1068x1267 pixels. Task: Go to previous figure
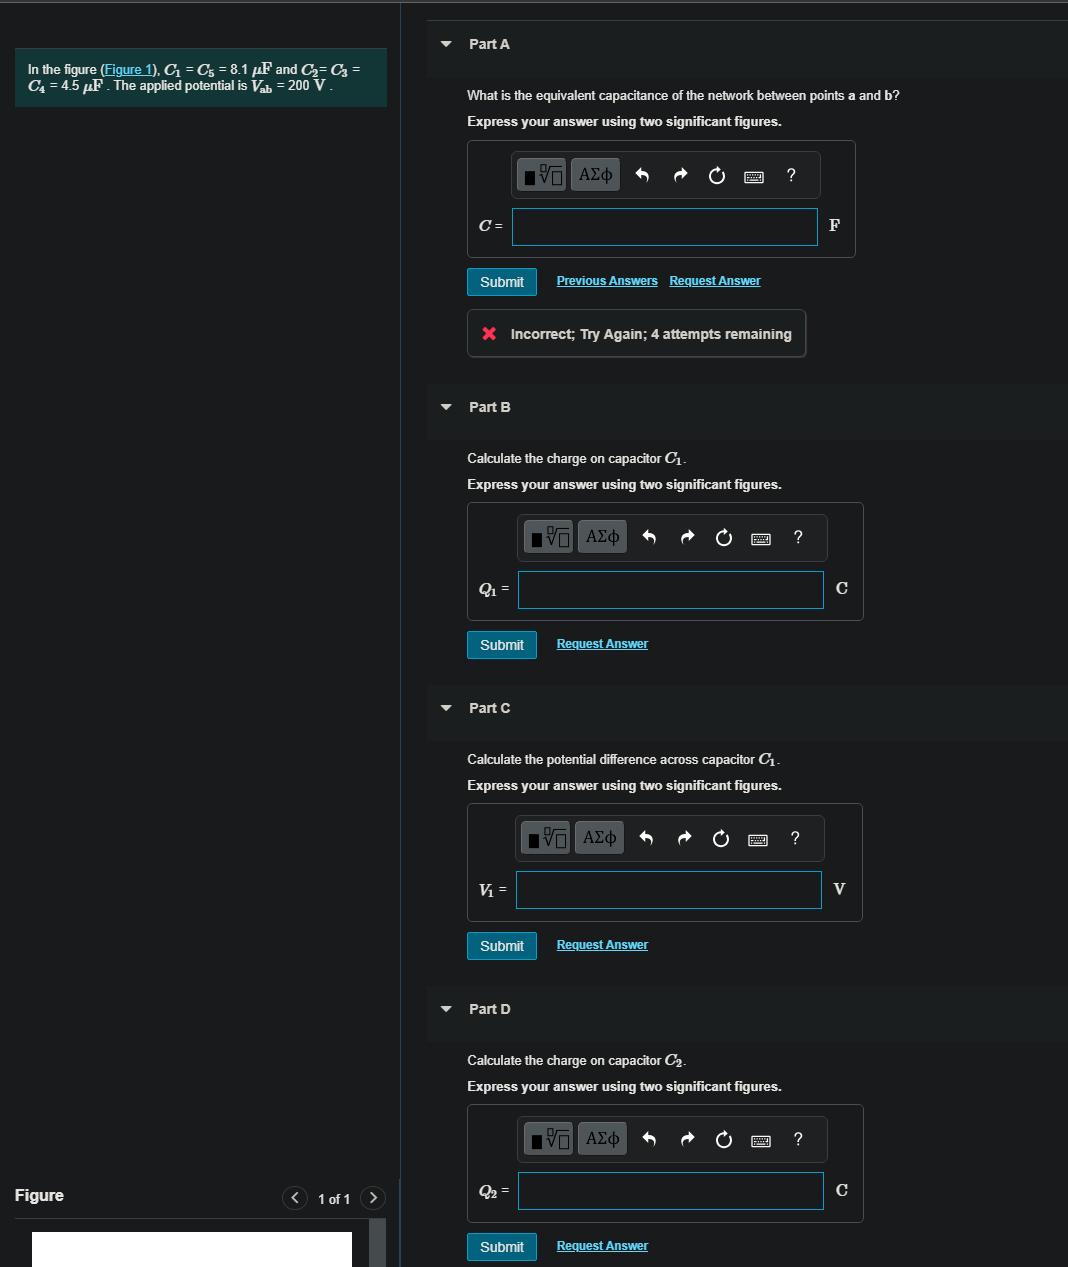(x=295, y=1198)
